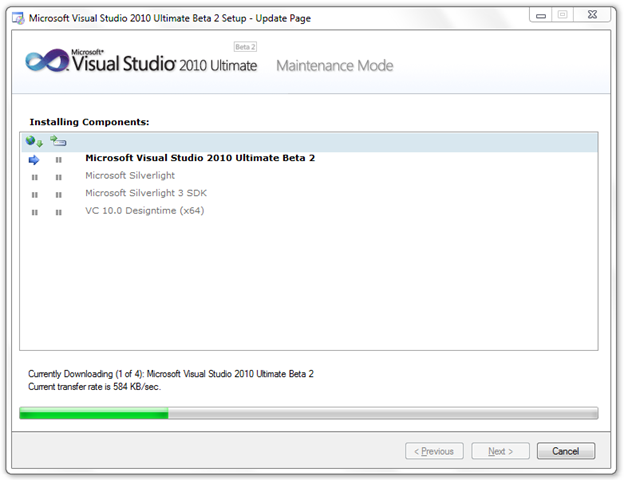The height and width of the screenshot is (480, 624).
Task: Close the setup window
Action: [x=593, y=15]
